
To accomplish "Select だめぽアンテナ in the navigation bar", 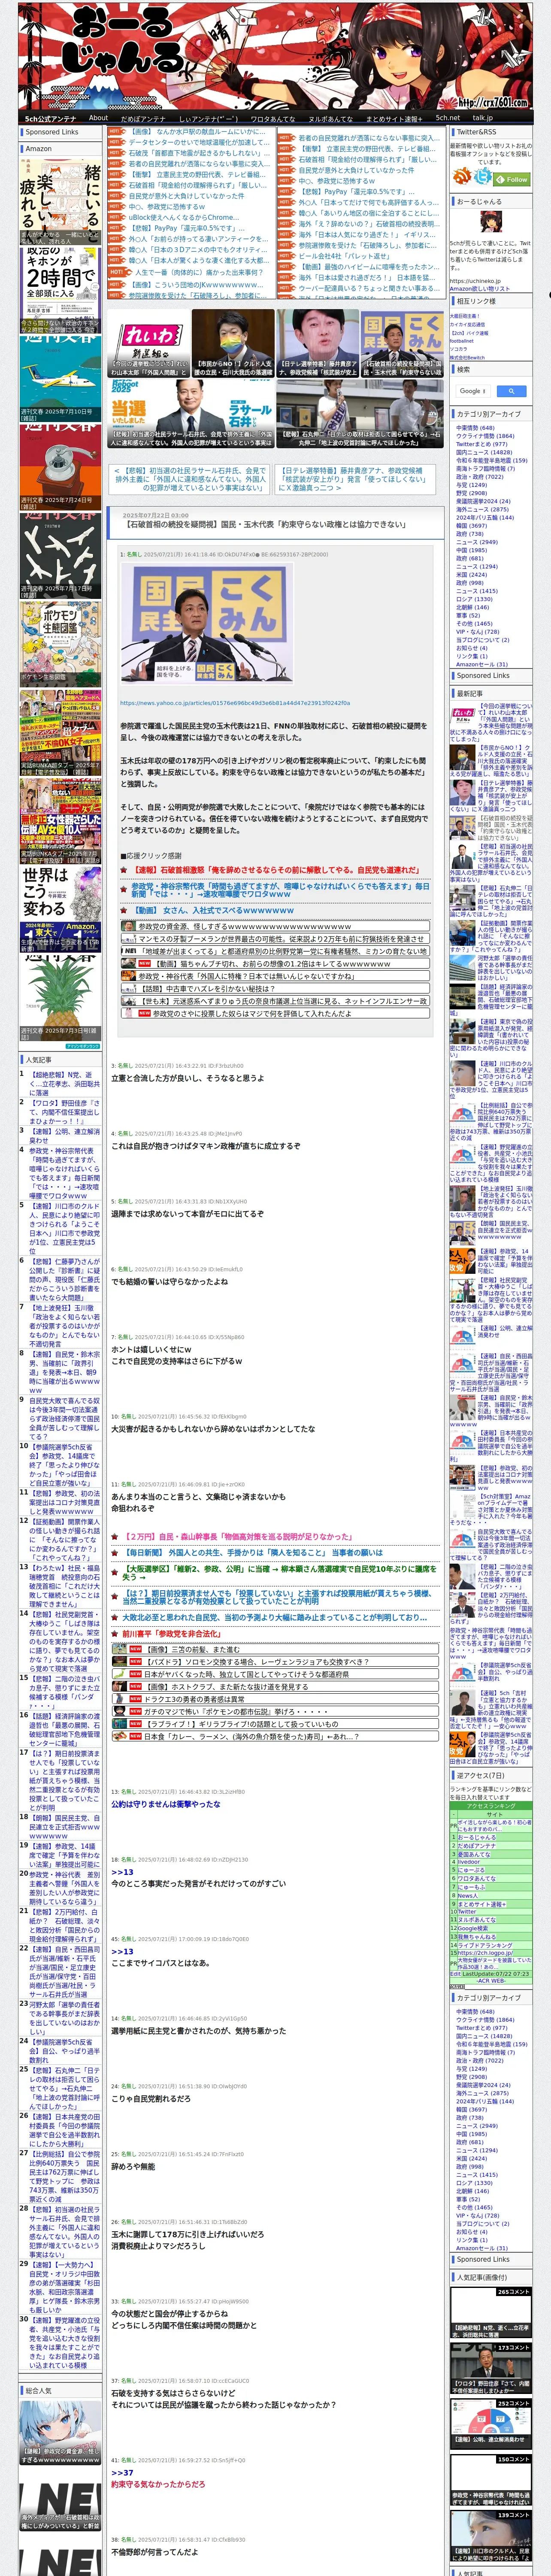I will [143, 118].
